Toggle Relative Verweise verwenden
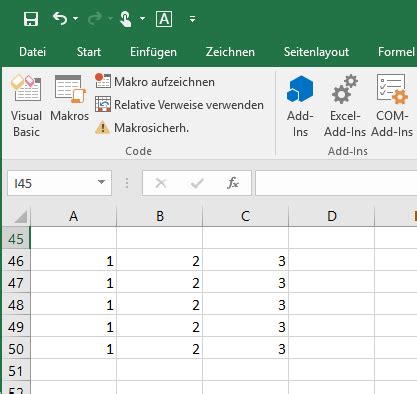Viewport: 417px width, 394px height. (x=179, y=105)
